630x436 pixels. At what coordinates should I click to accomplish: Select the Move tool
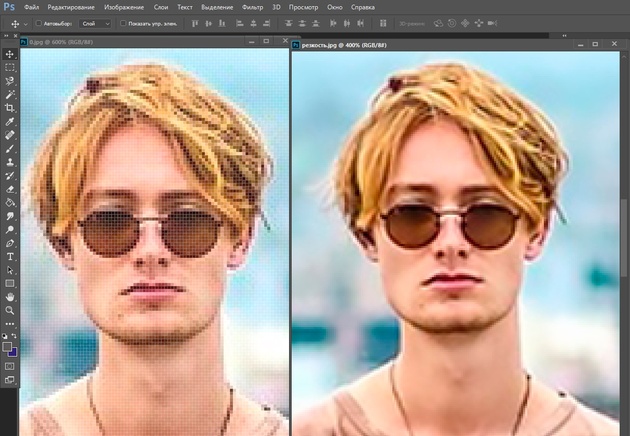(10, 54)
